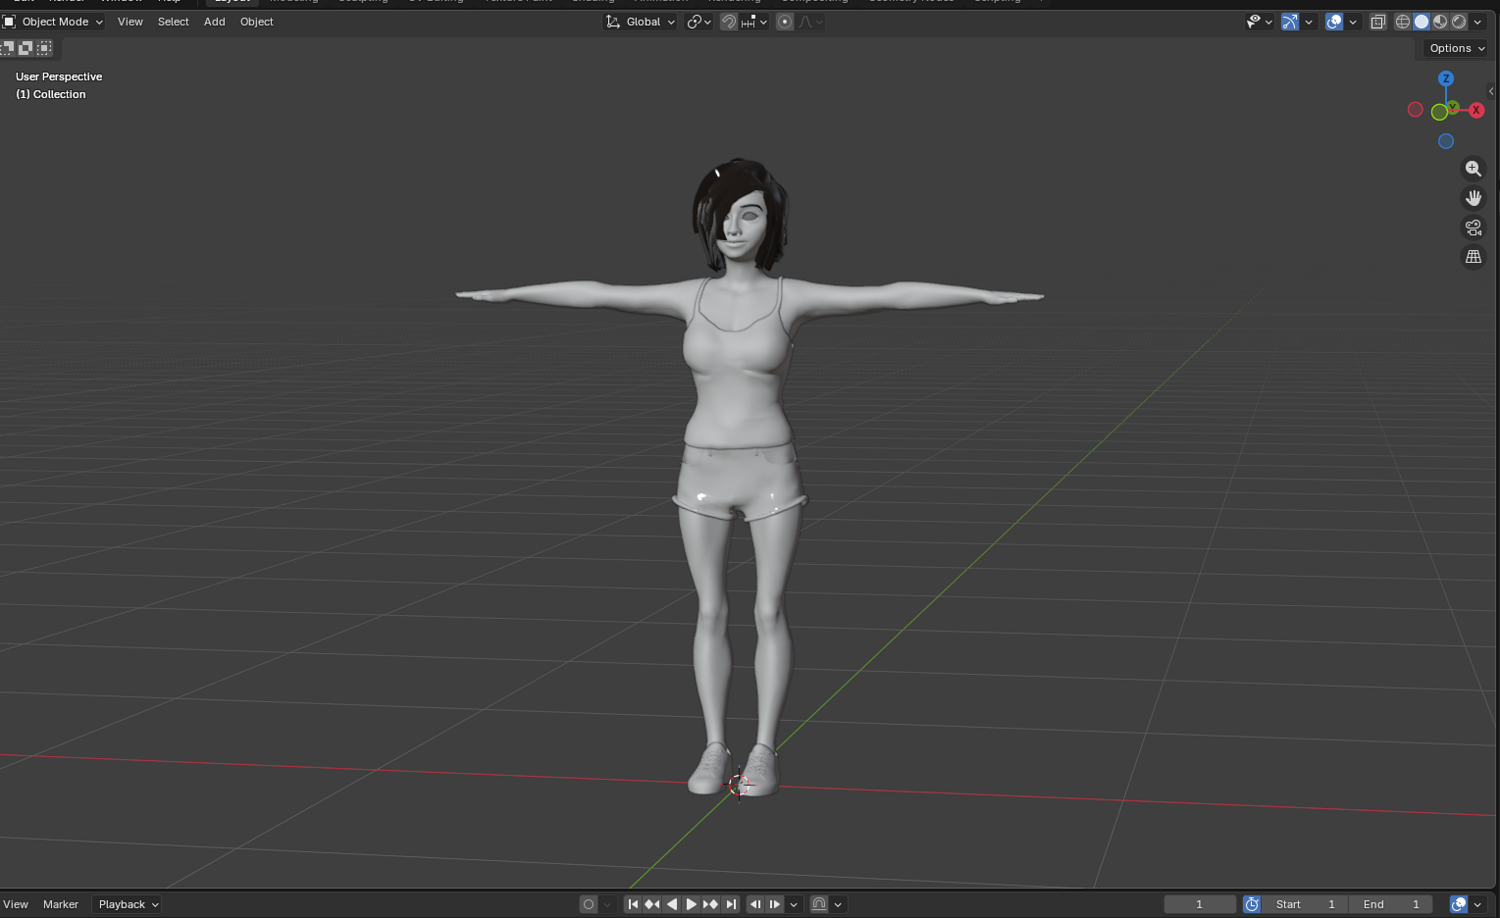Toggle snapping magnet

tap(729, 22)
